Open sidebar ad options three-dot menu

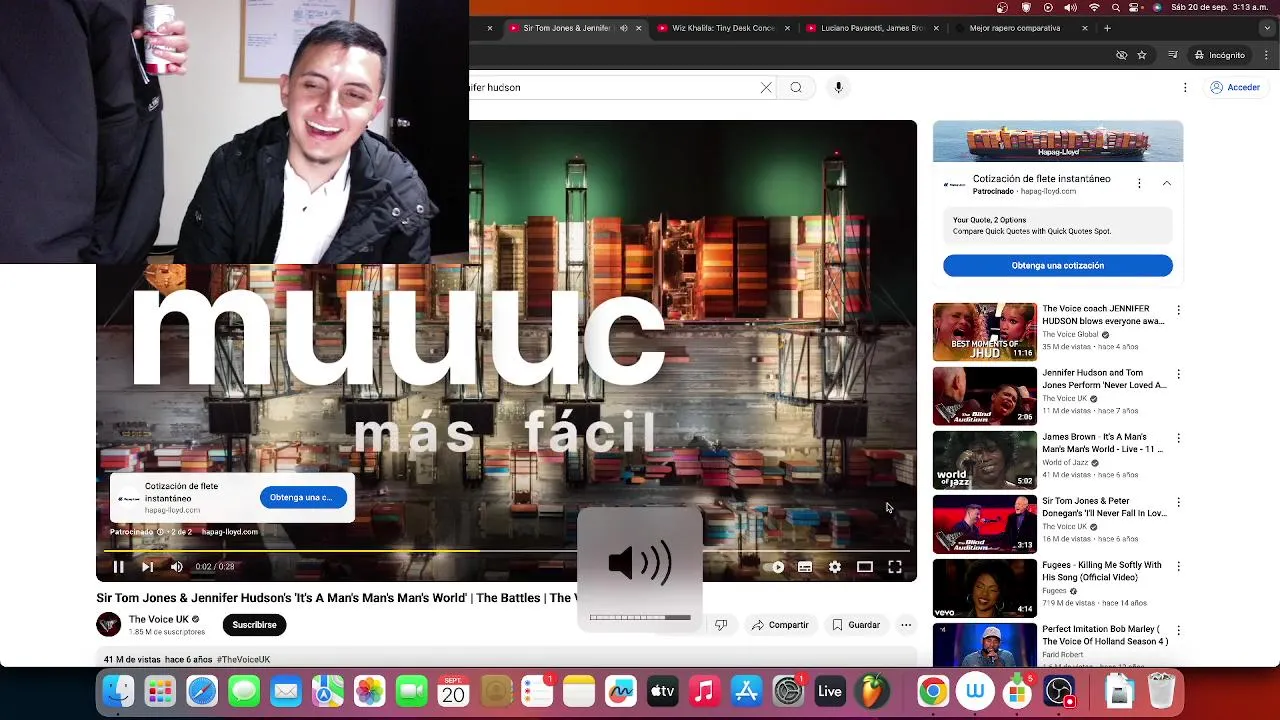tap(1139, 184)
